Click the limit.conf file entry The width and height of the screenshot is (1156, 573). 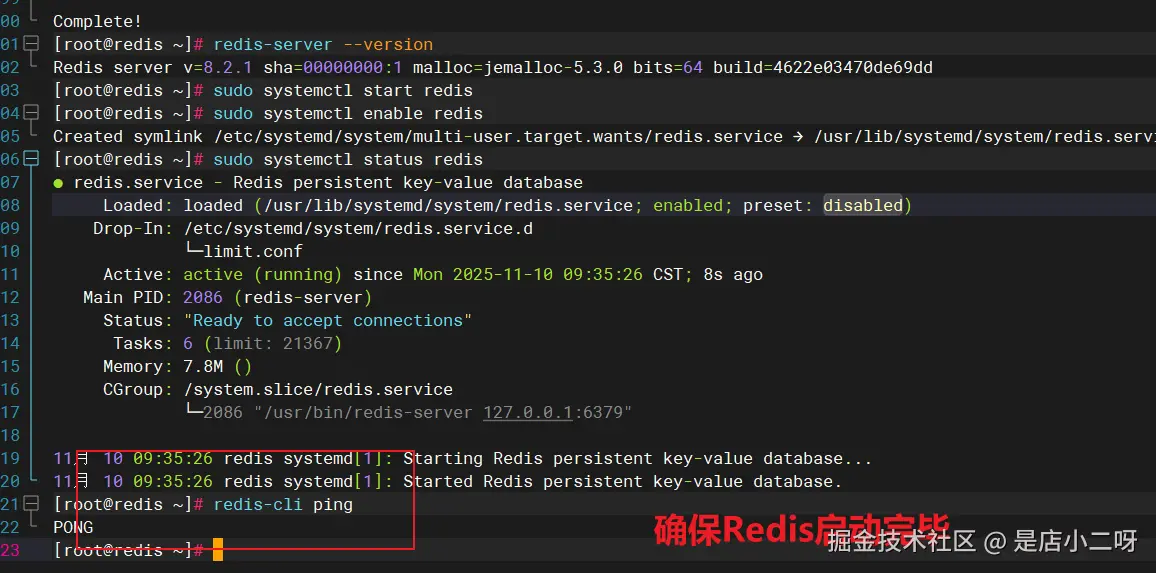(253, 251)
